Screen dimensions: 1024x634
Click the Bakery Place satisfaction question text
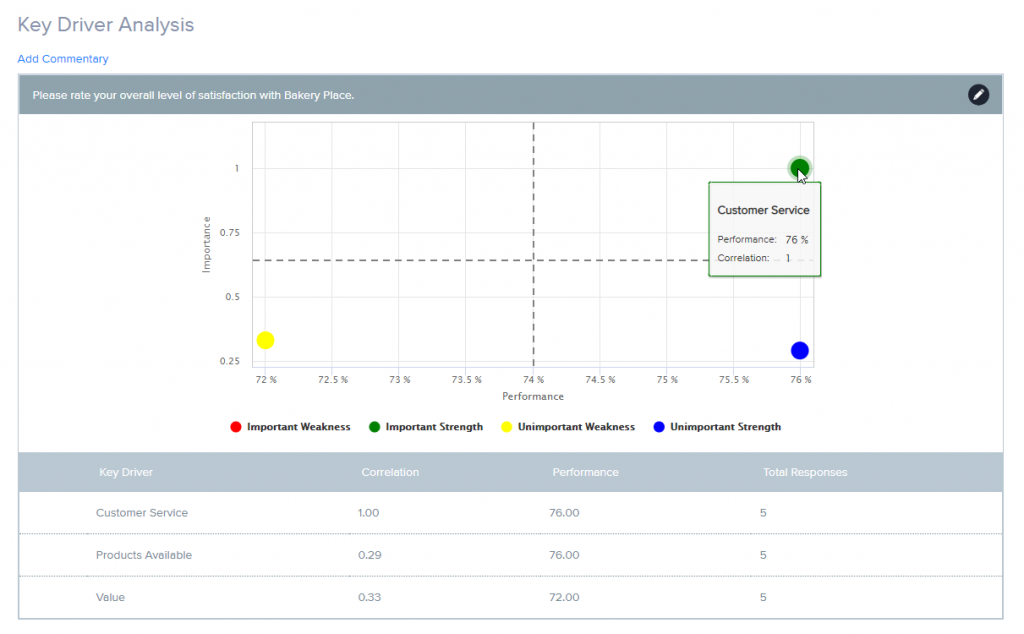tap(193, 95)
